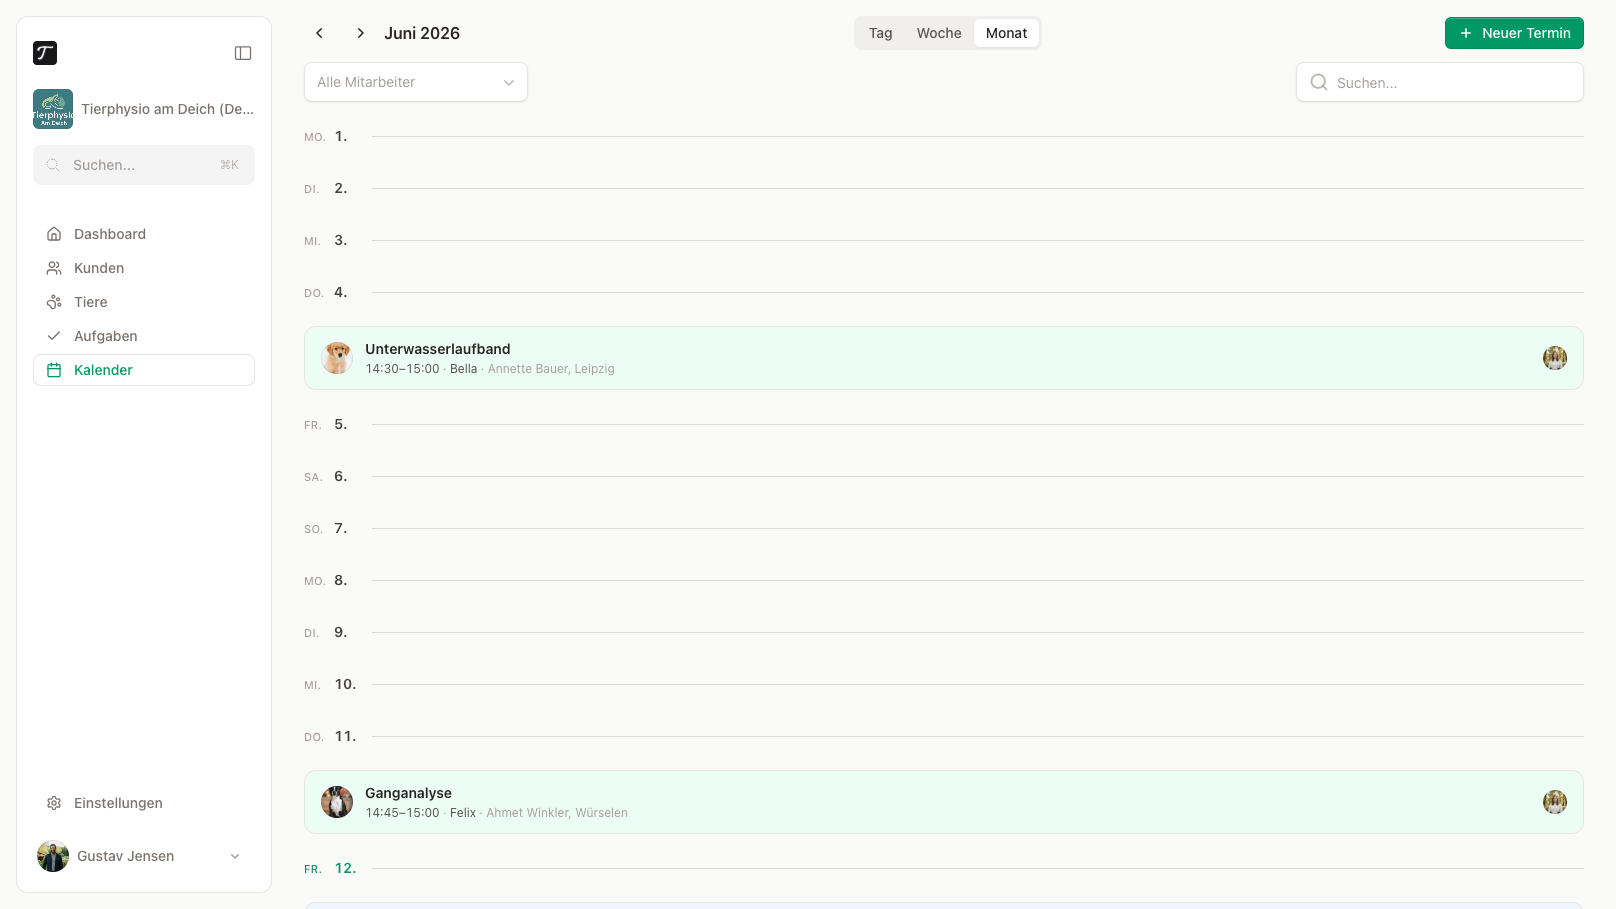Viewport: 1616px width, 909px height.
Task: Click the Kunden people icon
Action: click(54, 268)
